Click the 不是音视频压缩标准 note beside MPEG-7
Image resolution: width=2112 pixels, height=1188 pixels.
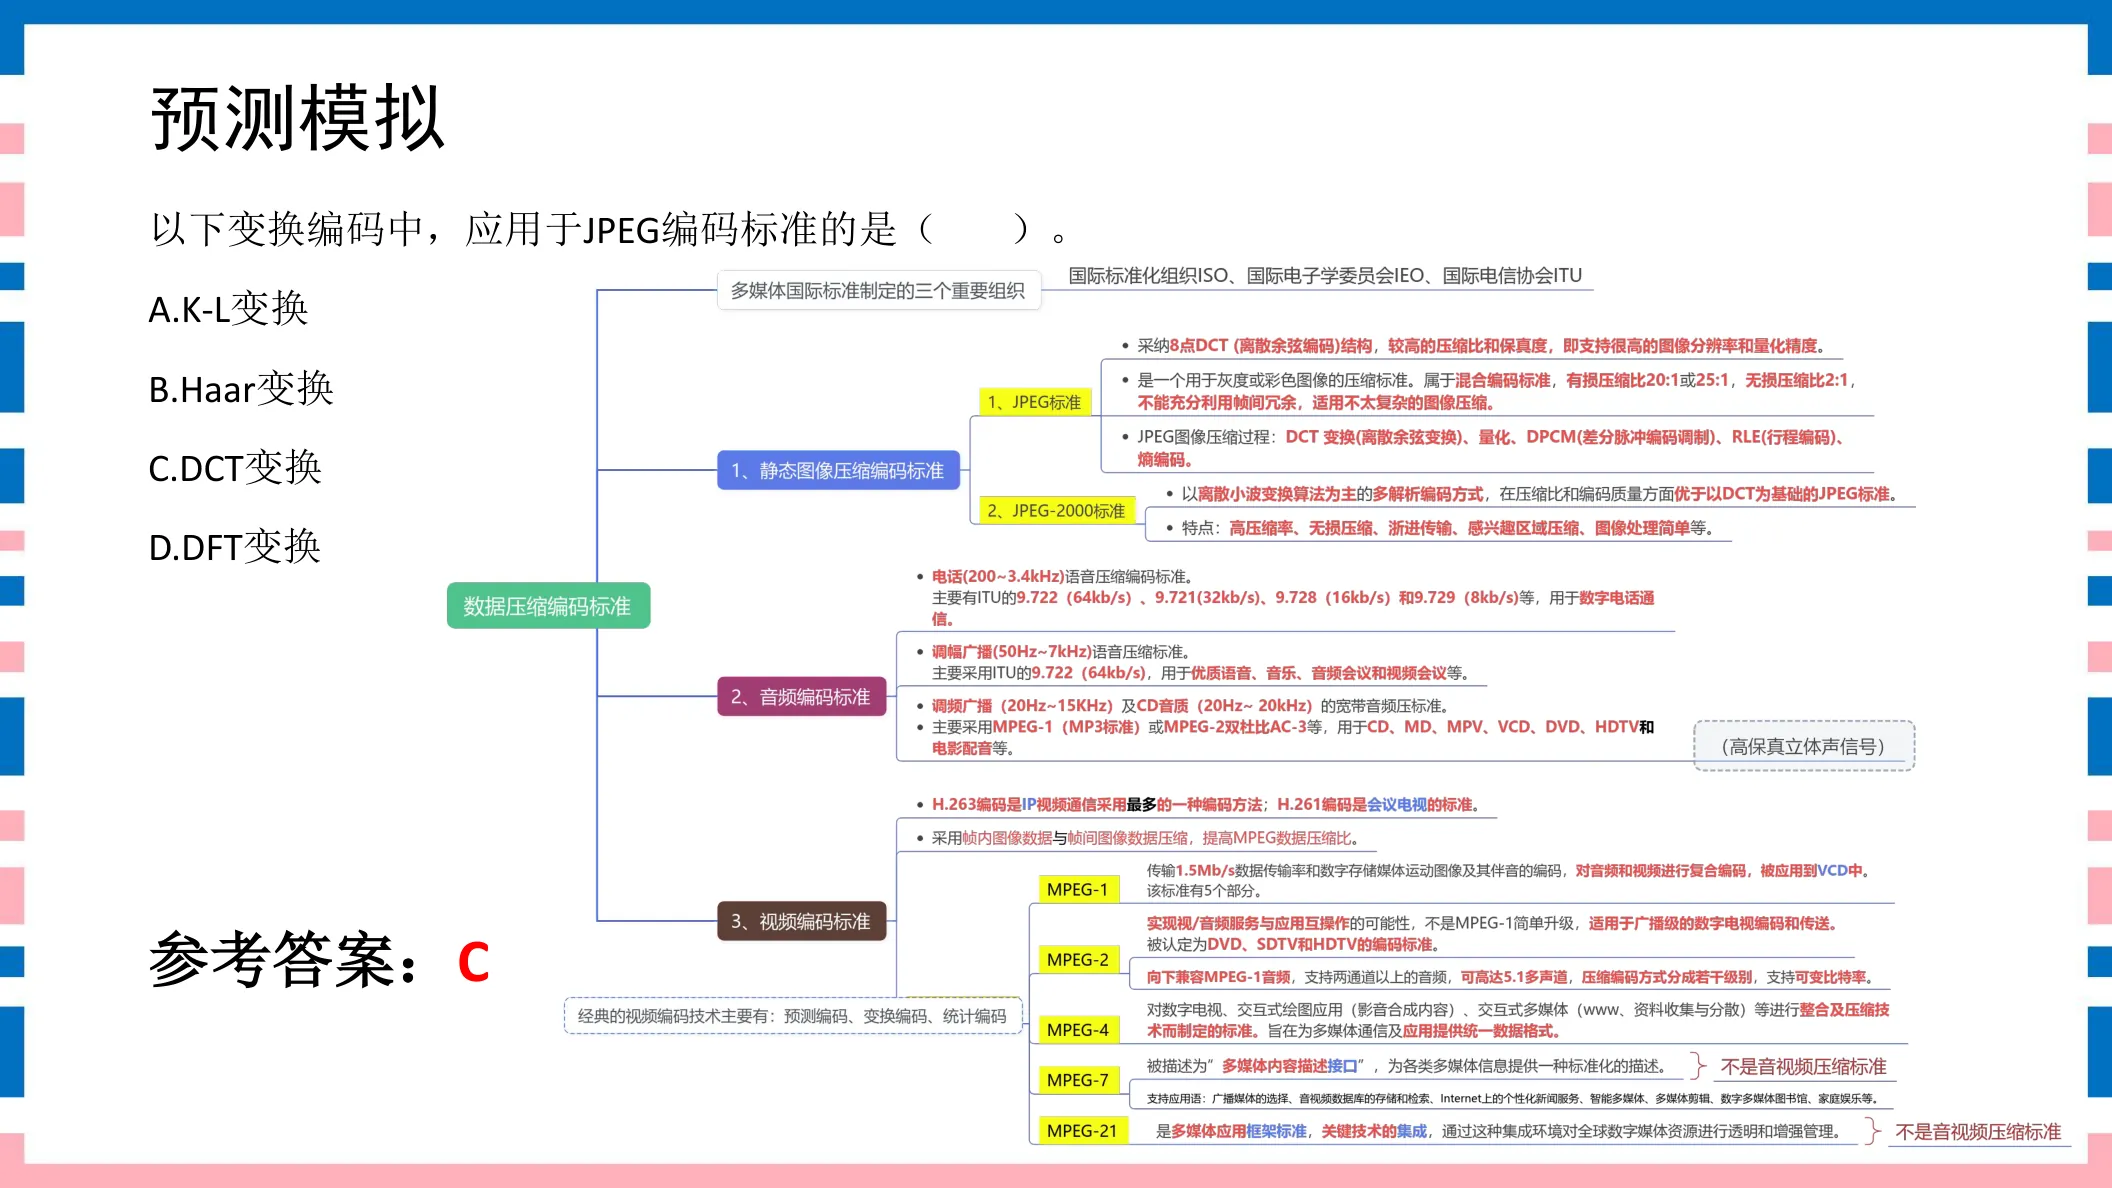[x=1803, y=1066]
